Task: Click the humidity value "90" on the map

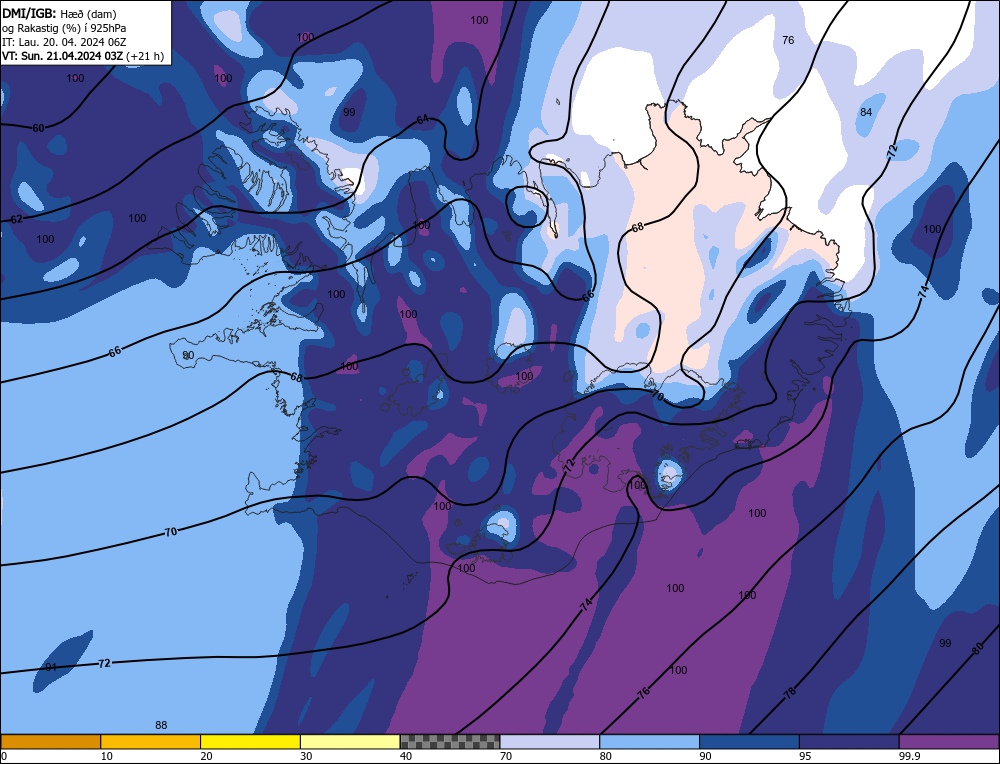Action: click(188, 355)
